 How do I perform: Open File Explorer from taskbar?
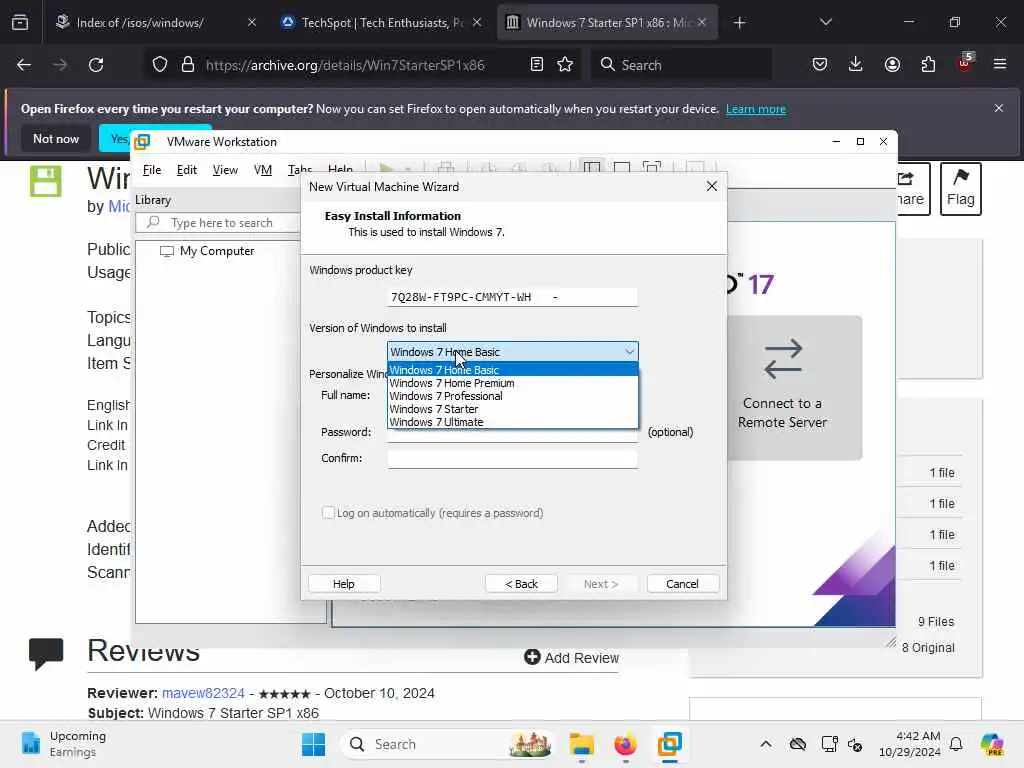(x=581, y=744)
